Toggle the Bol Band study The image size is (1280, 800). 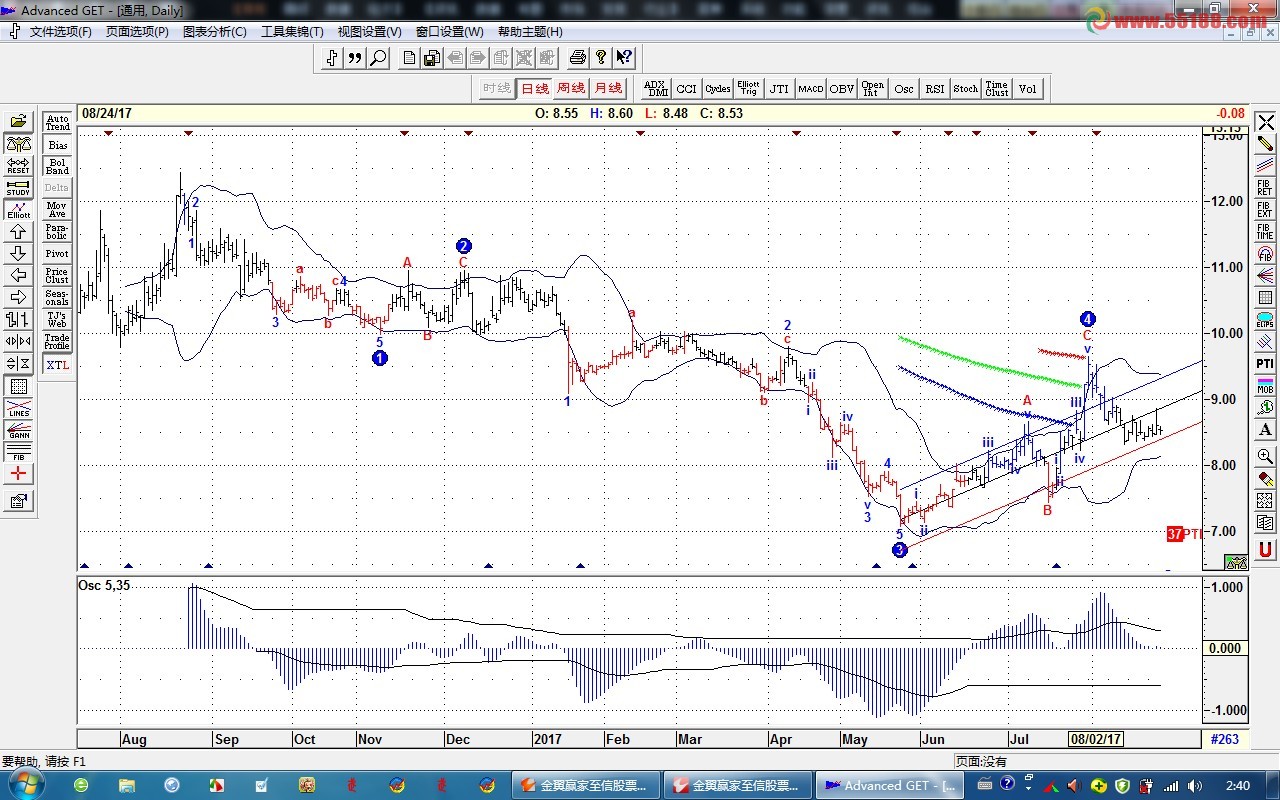click(57, 166)
